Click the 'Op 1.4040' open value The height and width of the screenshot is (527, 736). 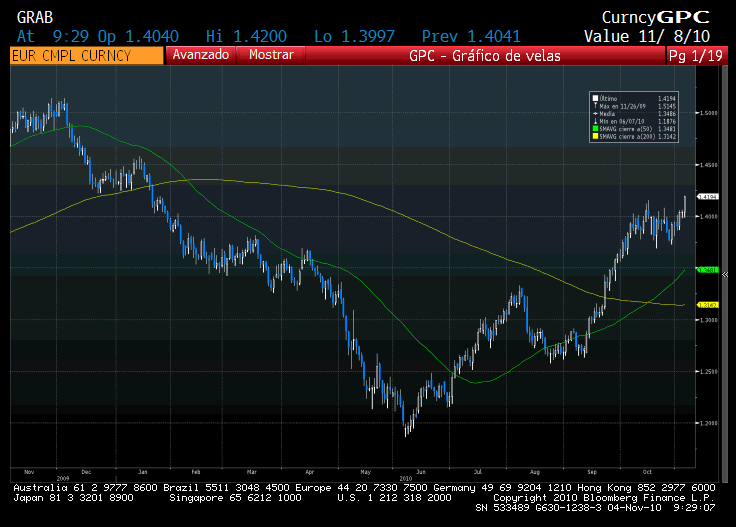pyautogui.click(x=138, y=37)
